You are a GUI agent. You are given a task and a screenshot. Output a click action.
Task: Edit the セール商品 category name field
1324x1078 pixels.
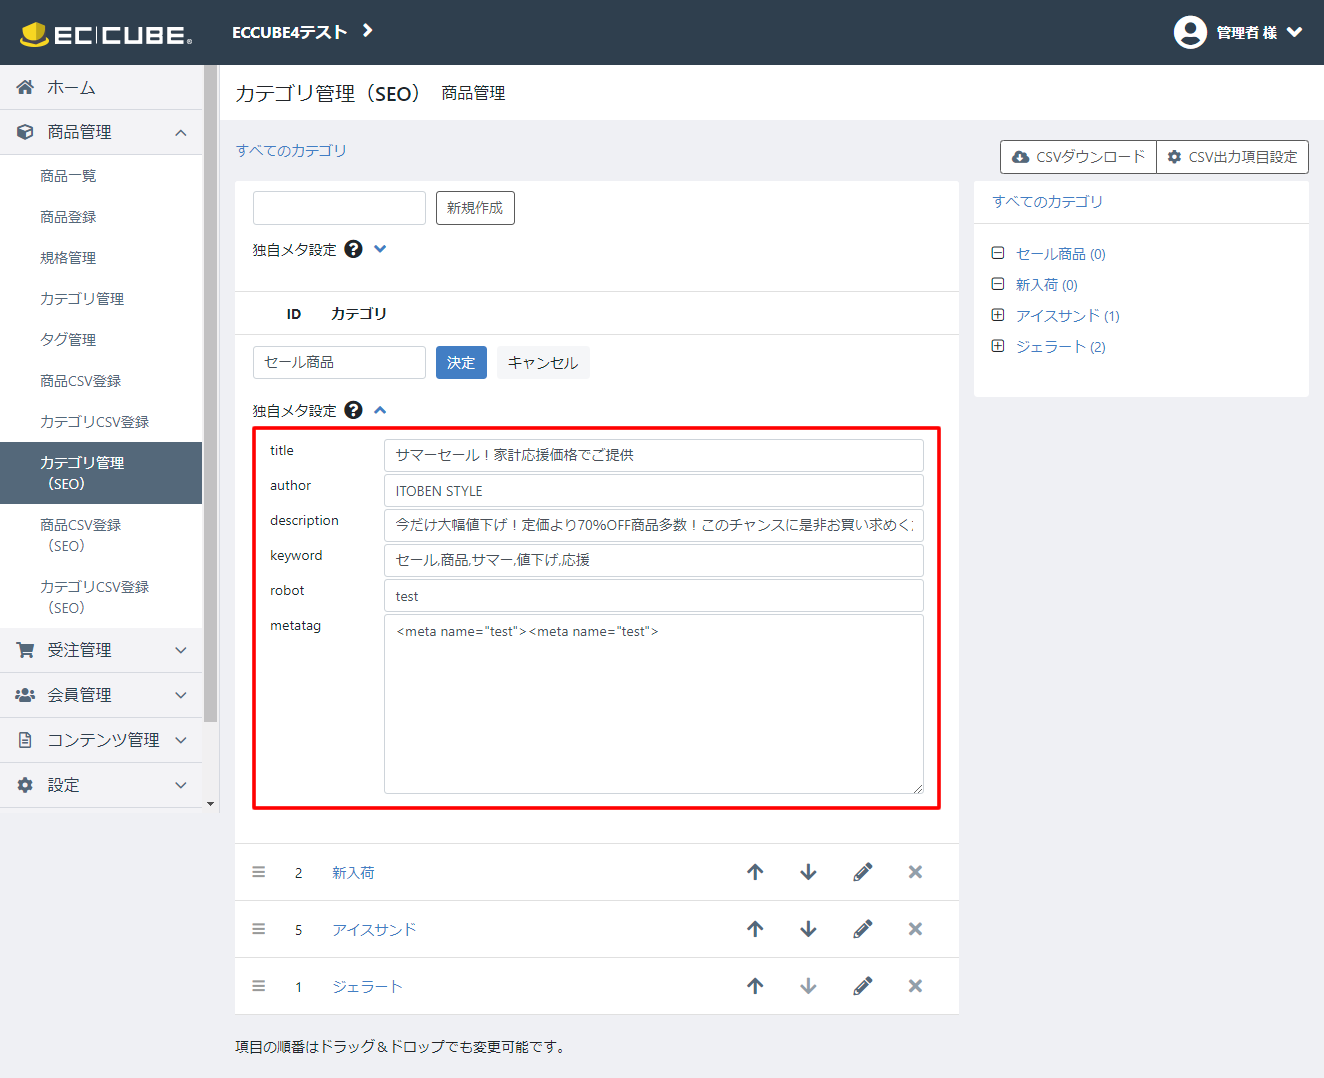[x=339, y=362]
